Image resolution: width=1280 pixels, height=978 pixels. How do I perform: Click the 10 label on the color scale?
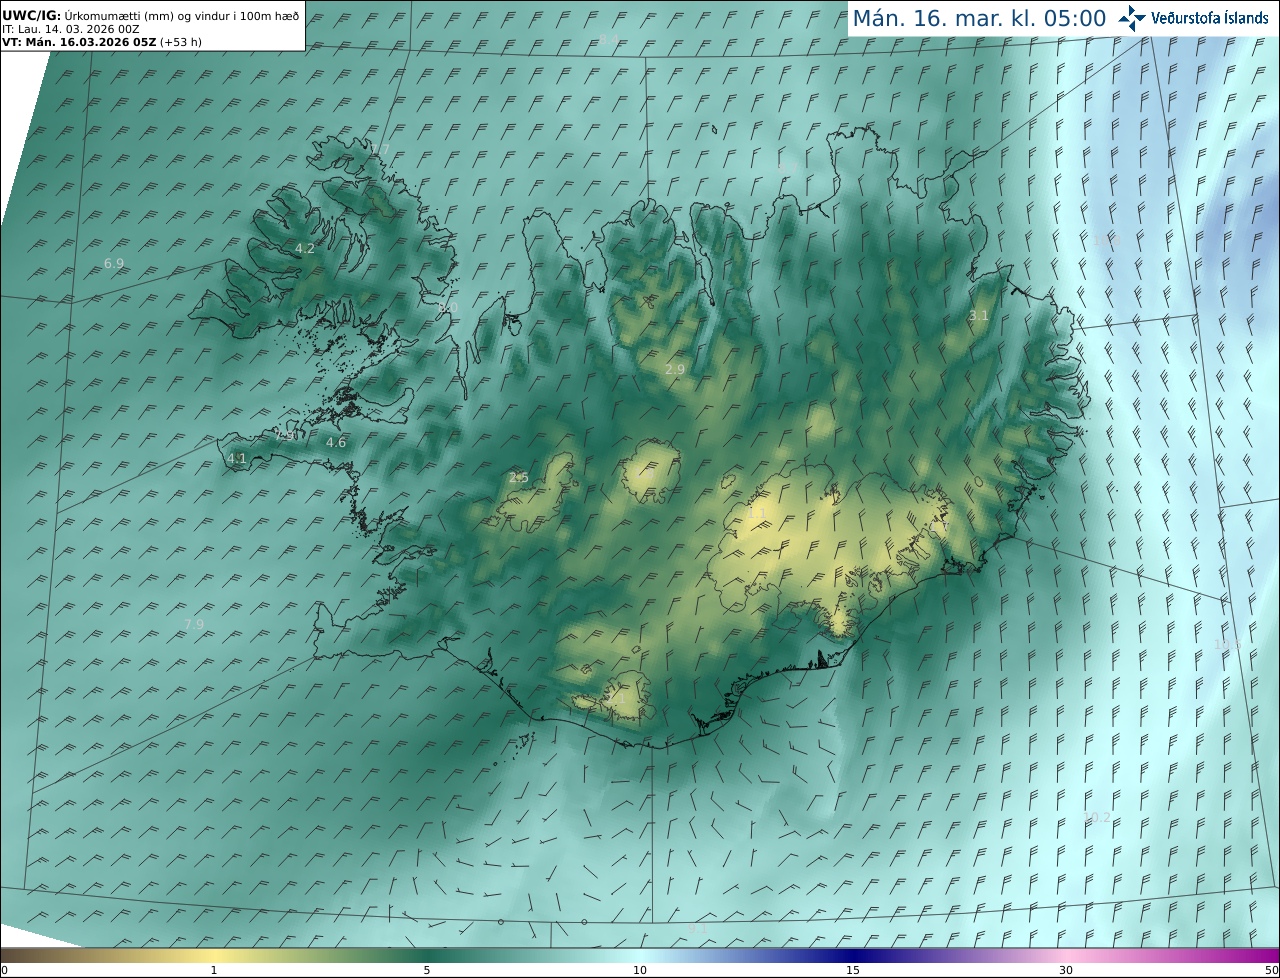pos(640,970)
